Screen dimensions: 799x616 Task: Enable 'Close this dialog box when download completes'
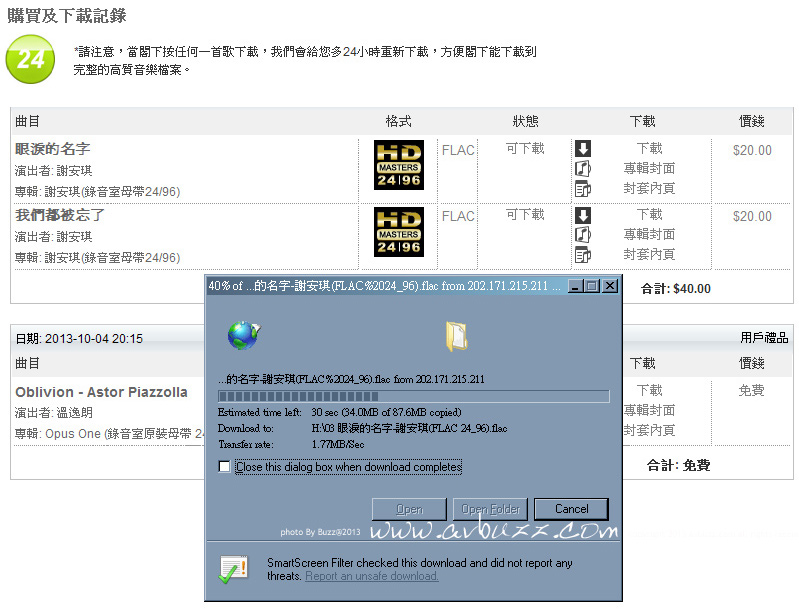(225, 467)
